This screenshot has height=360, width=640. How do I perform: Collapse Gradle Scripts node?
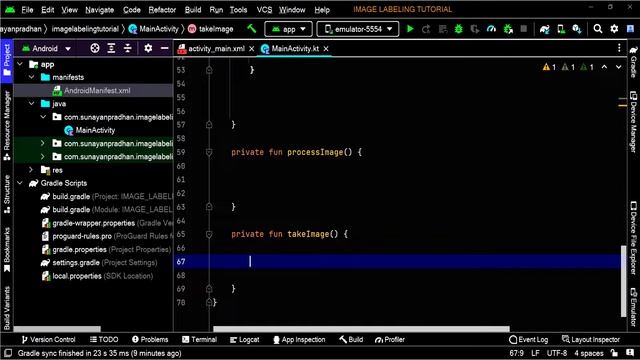click(20, 183)
